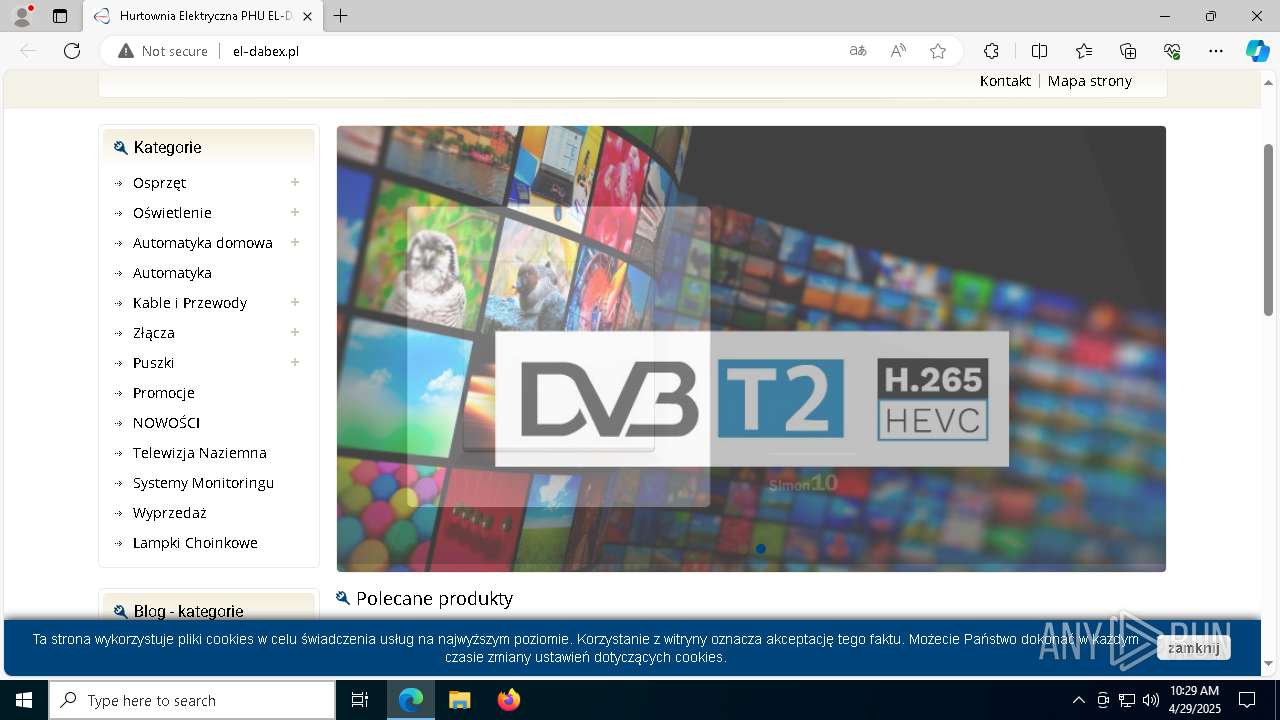This screenshot has width=1280, height=720.
Task: Open the Favorites list
Action: tap(1084, 51)
